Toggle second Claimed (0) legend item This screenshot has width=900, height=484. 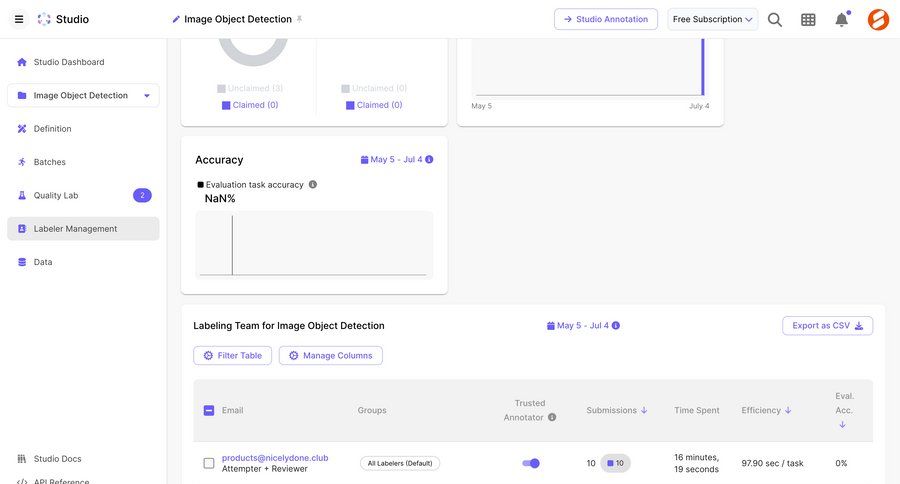374,105
